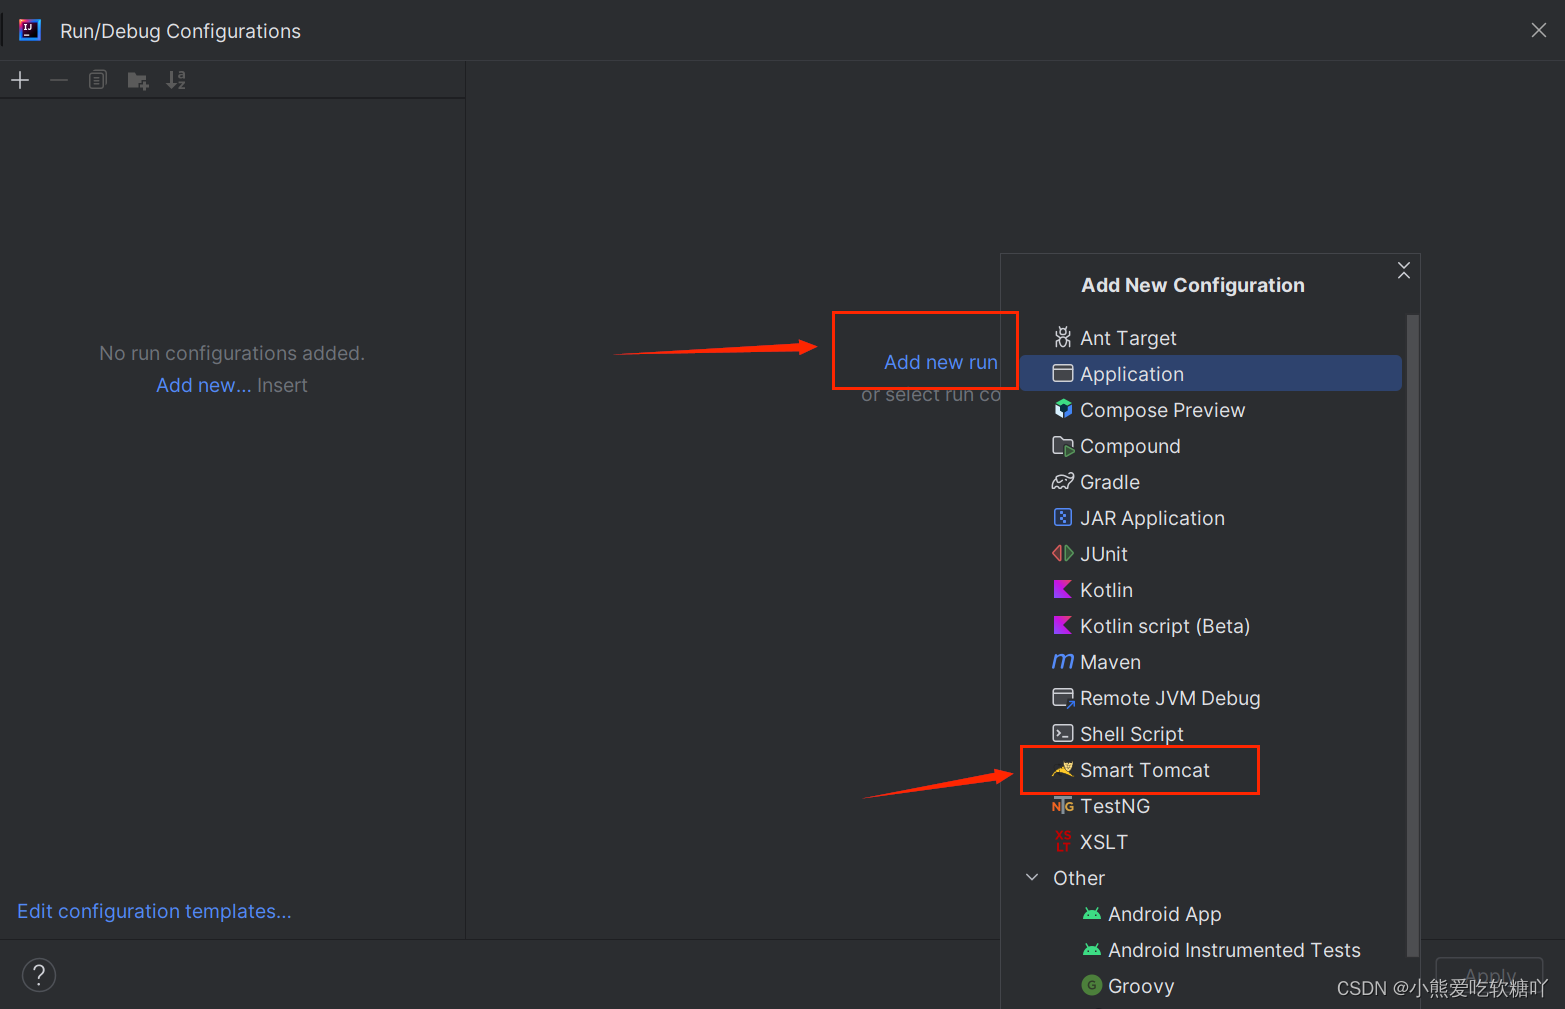Select the Groovy entry under Other
The width and height of the screenshot is (1565, 1009).
1211,986
